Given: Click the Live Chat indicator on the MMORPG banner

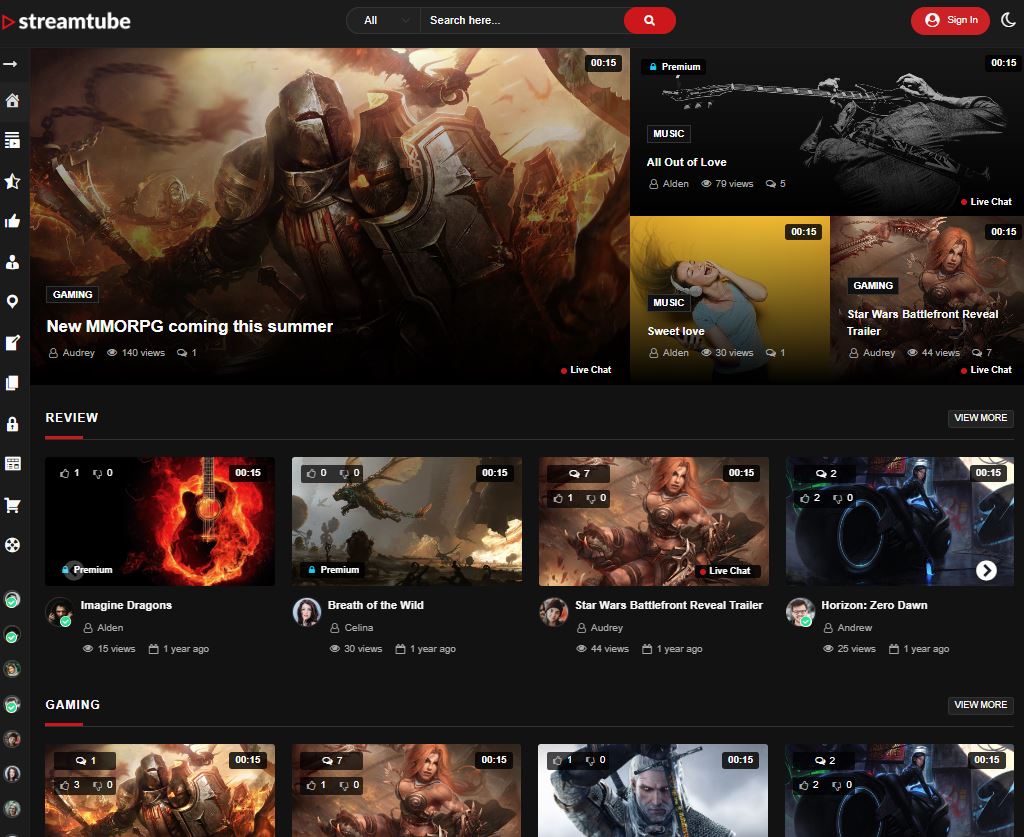Looking at the screenshot, I should coord(586,370).
